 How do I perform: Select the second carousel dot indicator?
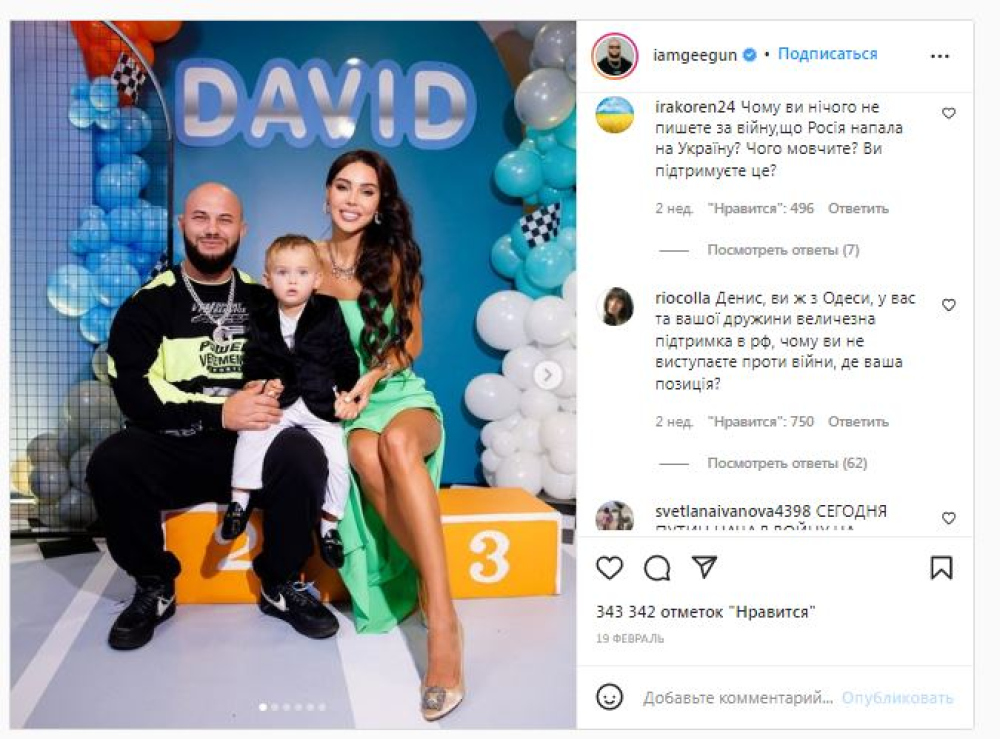[275, 707]
